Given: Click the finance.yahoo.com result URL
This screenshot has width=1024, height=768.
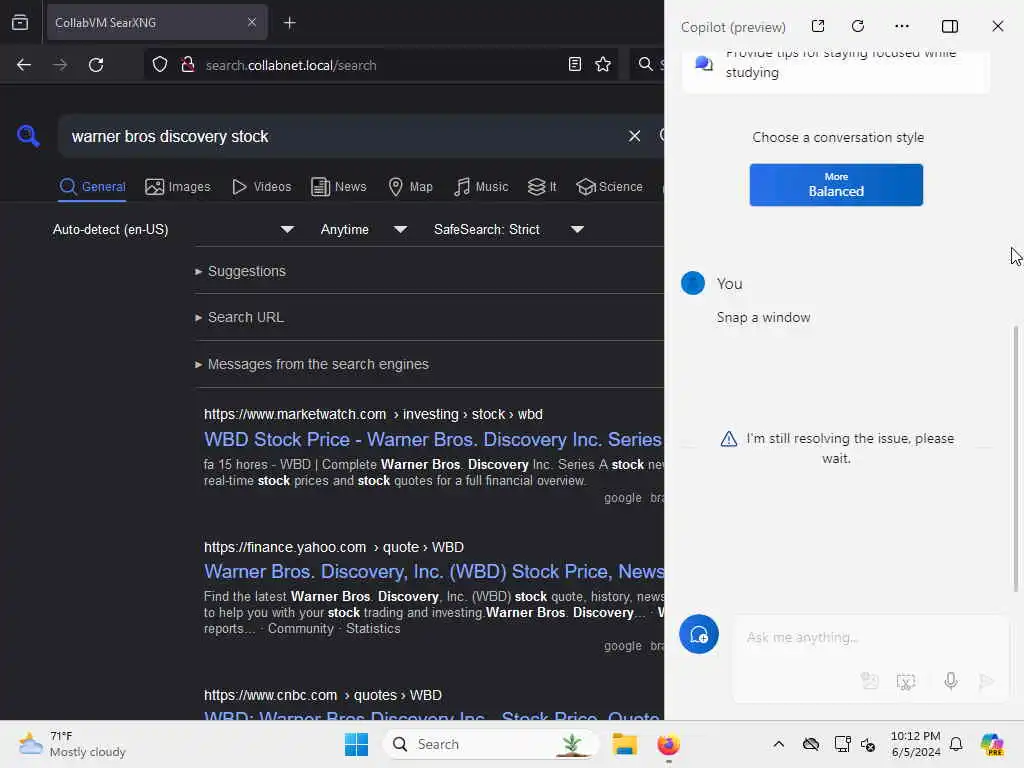Looking at the screenshot, I should point(334,547).
